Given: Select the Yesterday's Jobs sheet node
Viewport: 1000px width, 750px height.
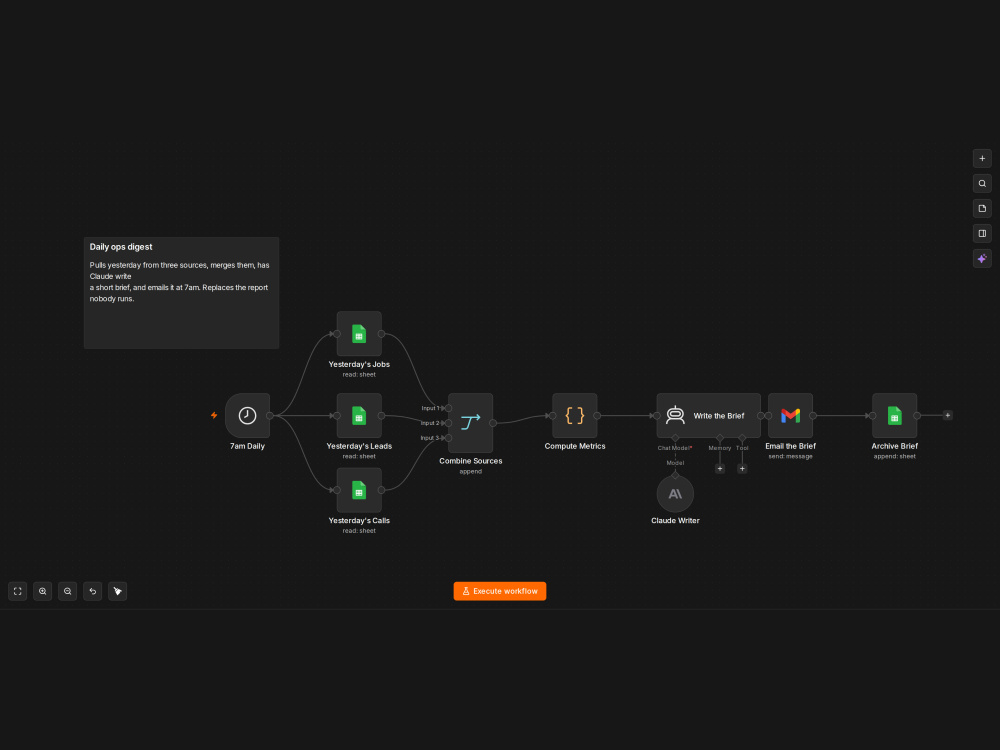Looking at the screenshot, I should coord(359,334).
